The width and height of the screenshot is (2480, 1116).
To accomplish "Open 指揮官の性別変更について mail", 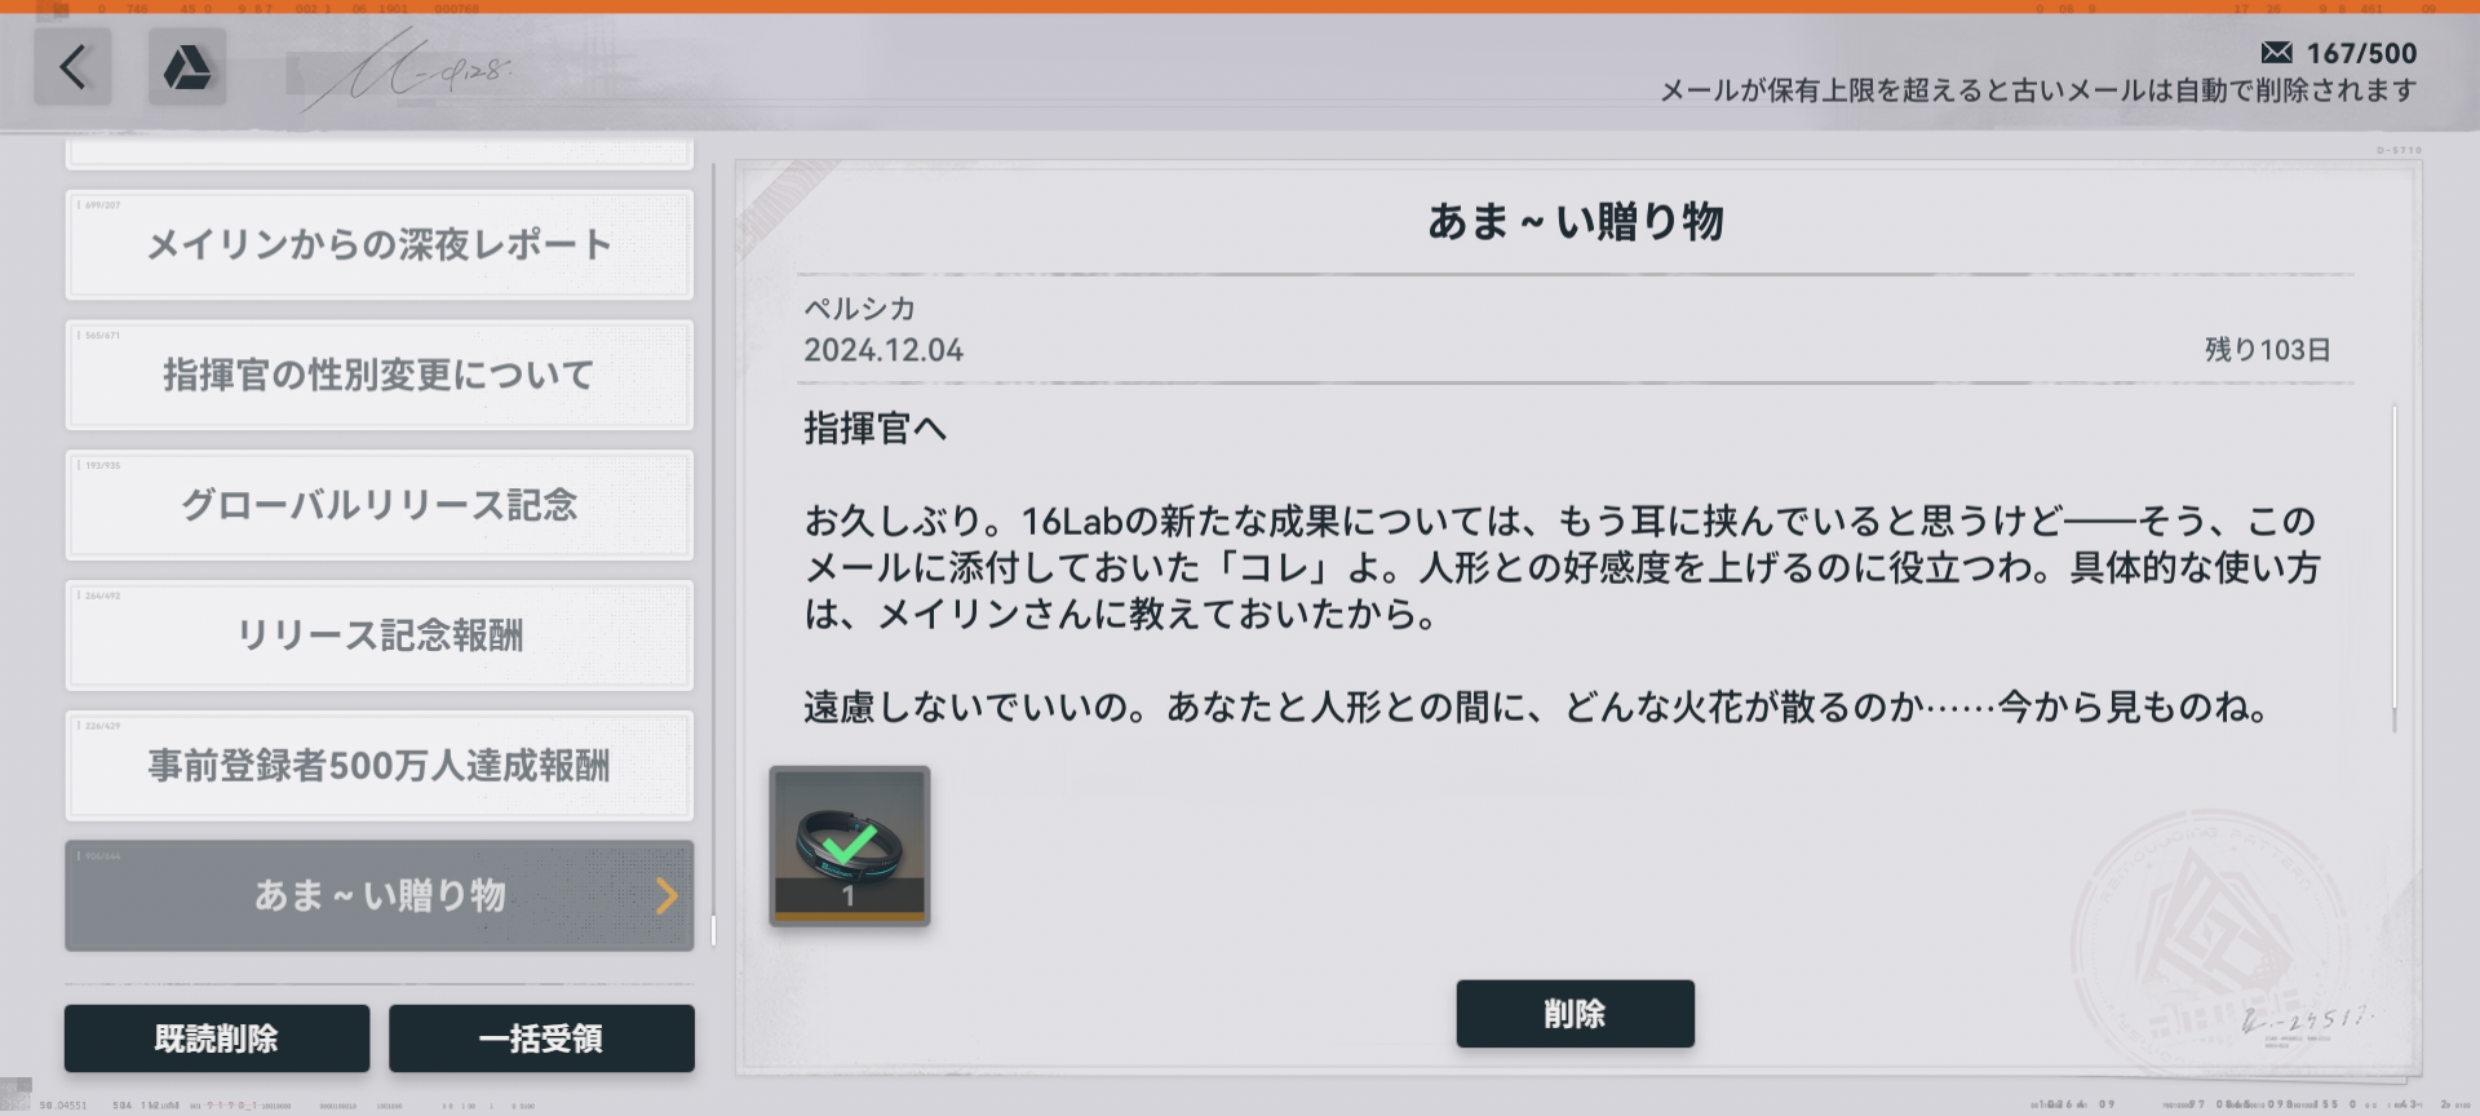I will tap(379, 375).
